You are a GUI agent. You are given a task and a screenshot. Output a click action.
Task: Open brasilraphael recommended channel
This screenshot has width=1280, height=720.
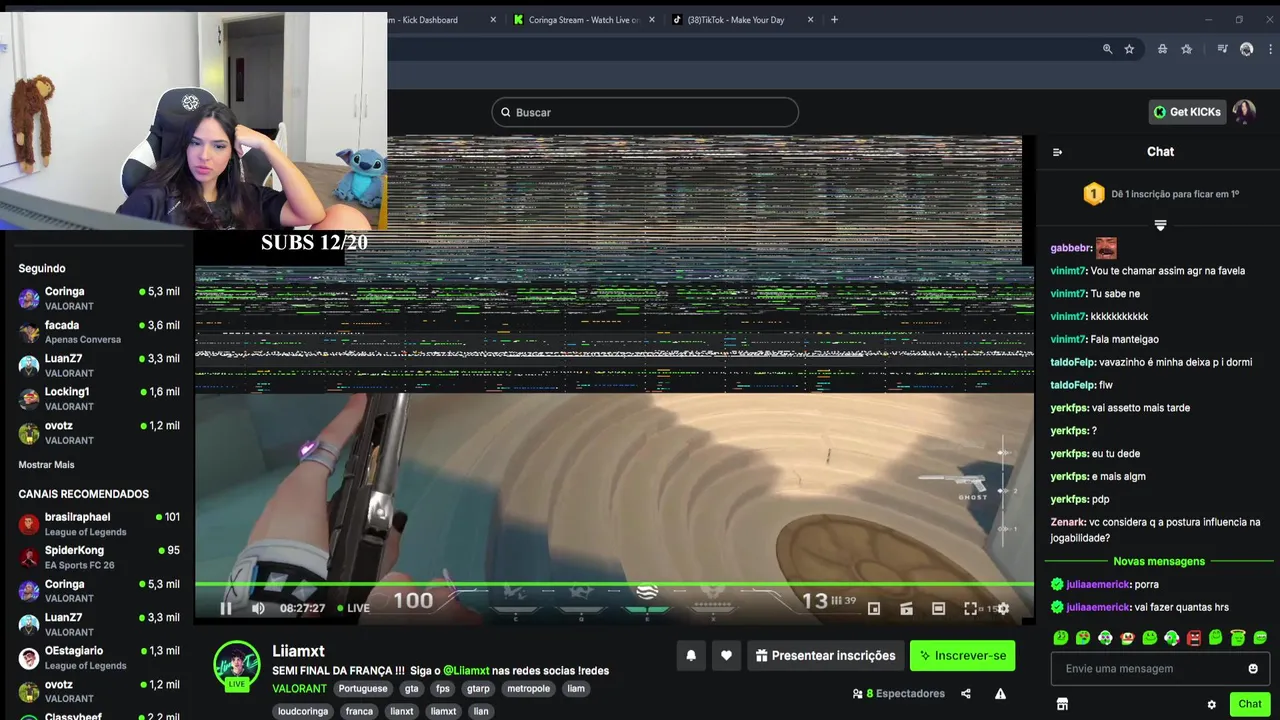(x=99, y=524)
